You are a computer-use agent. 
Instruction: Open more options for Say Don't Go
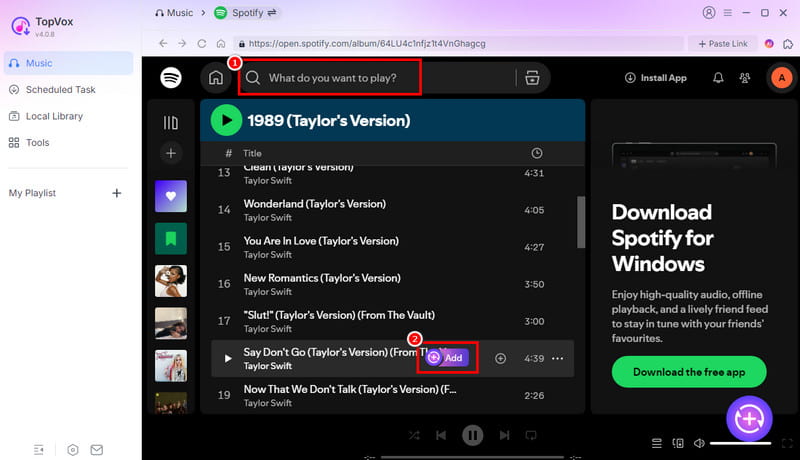[x=558, y=359]
